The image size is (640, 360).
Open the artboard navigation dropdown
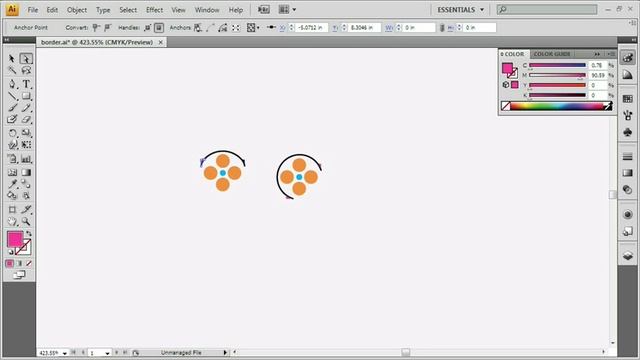tap(107, 353)
